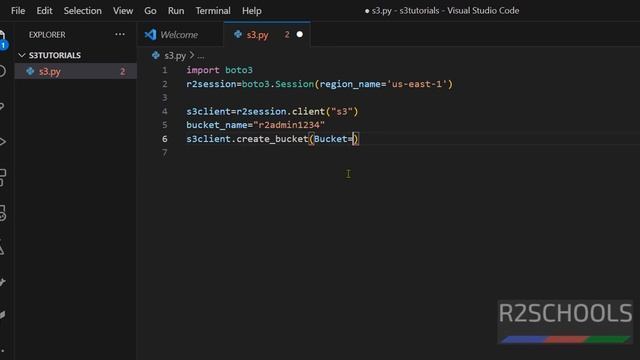This screenshot has width=640, height=360.
Task: Click the problems count 2 on s3.py tab
Action: (287, 35)
